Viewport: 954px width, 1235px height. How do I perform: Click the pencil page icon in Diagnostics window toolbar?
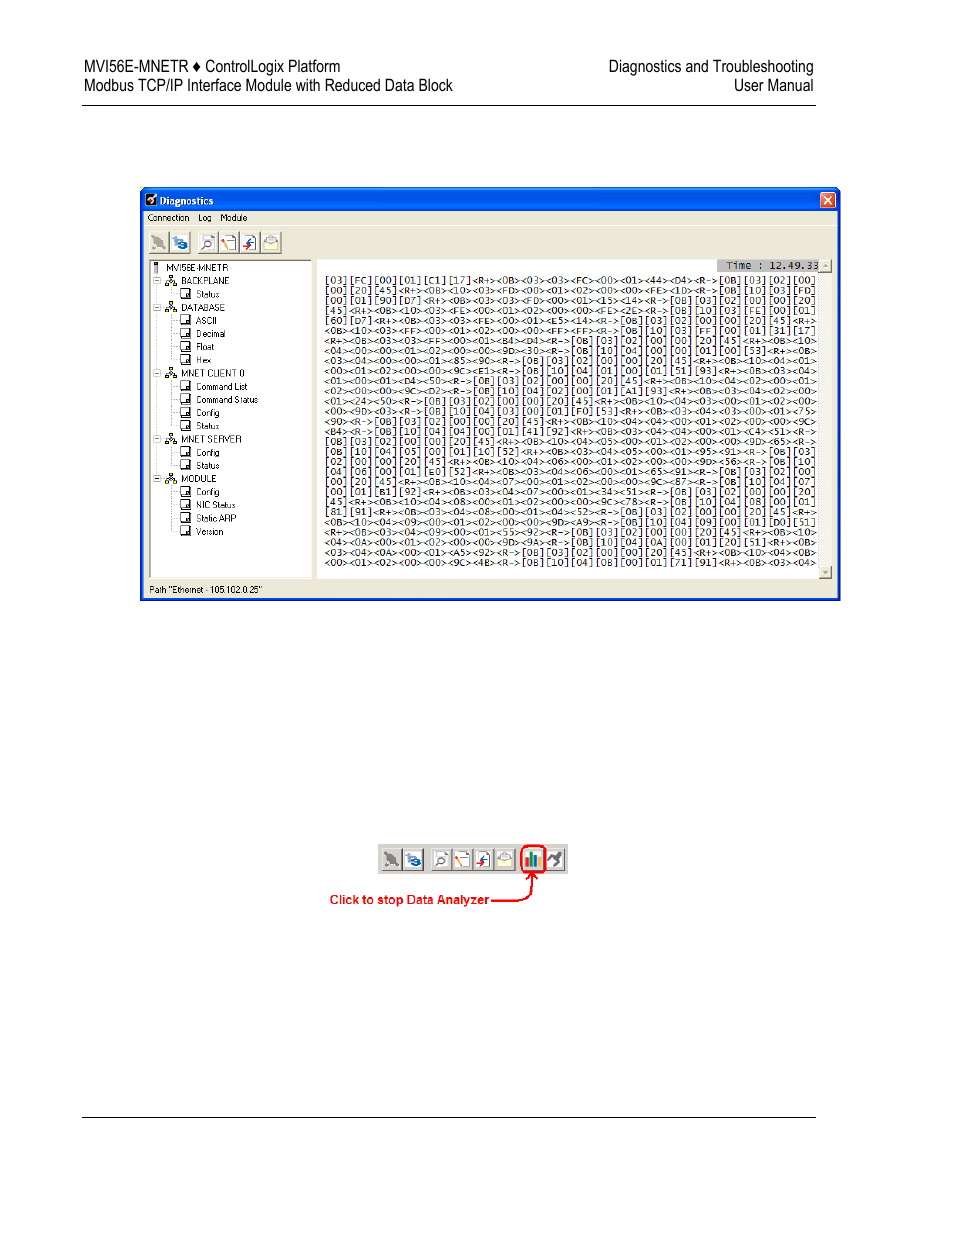[228, 243]
